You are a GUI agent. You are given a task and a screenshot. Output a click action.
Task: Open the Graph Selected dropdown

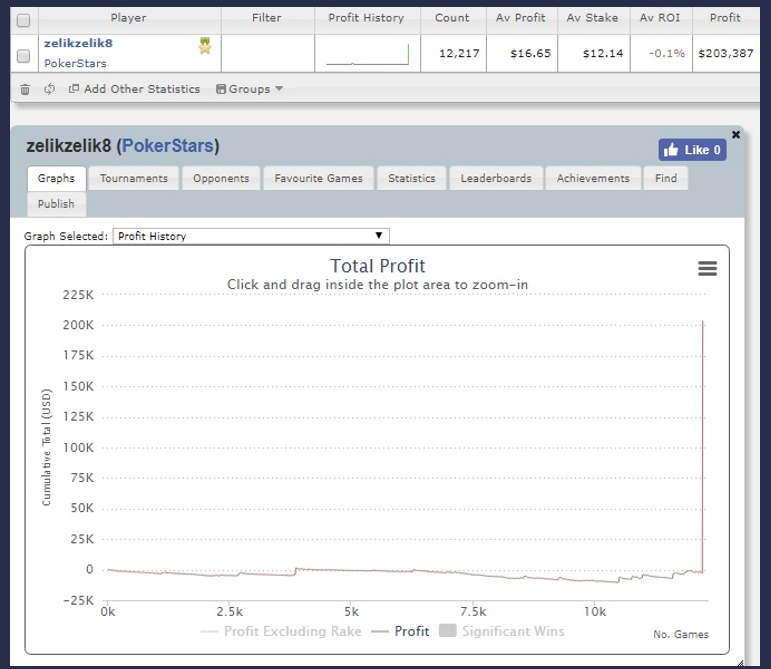(x=250, y=236)
